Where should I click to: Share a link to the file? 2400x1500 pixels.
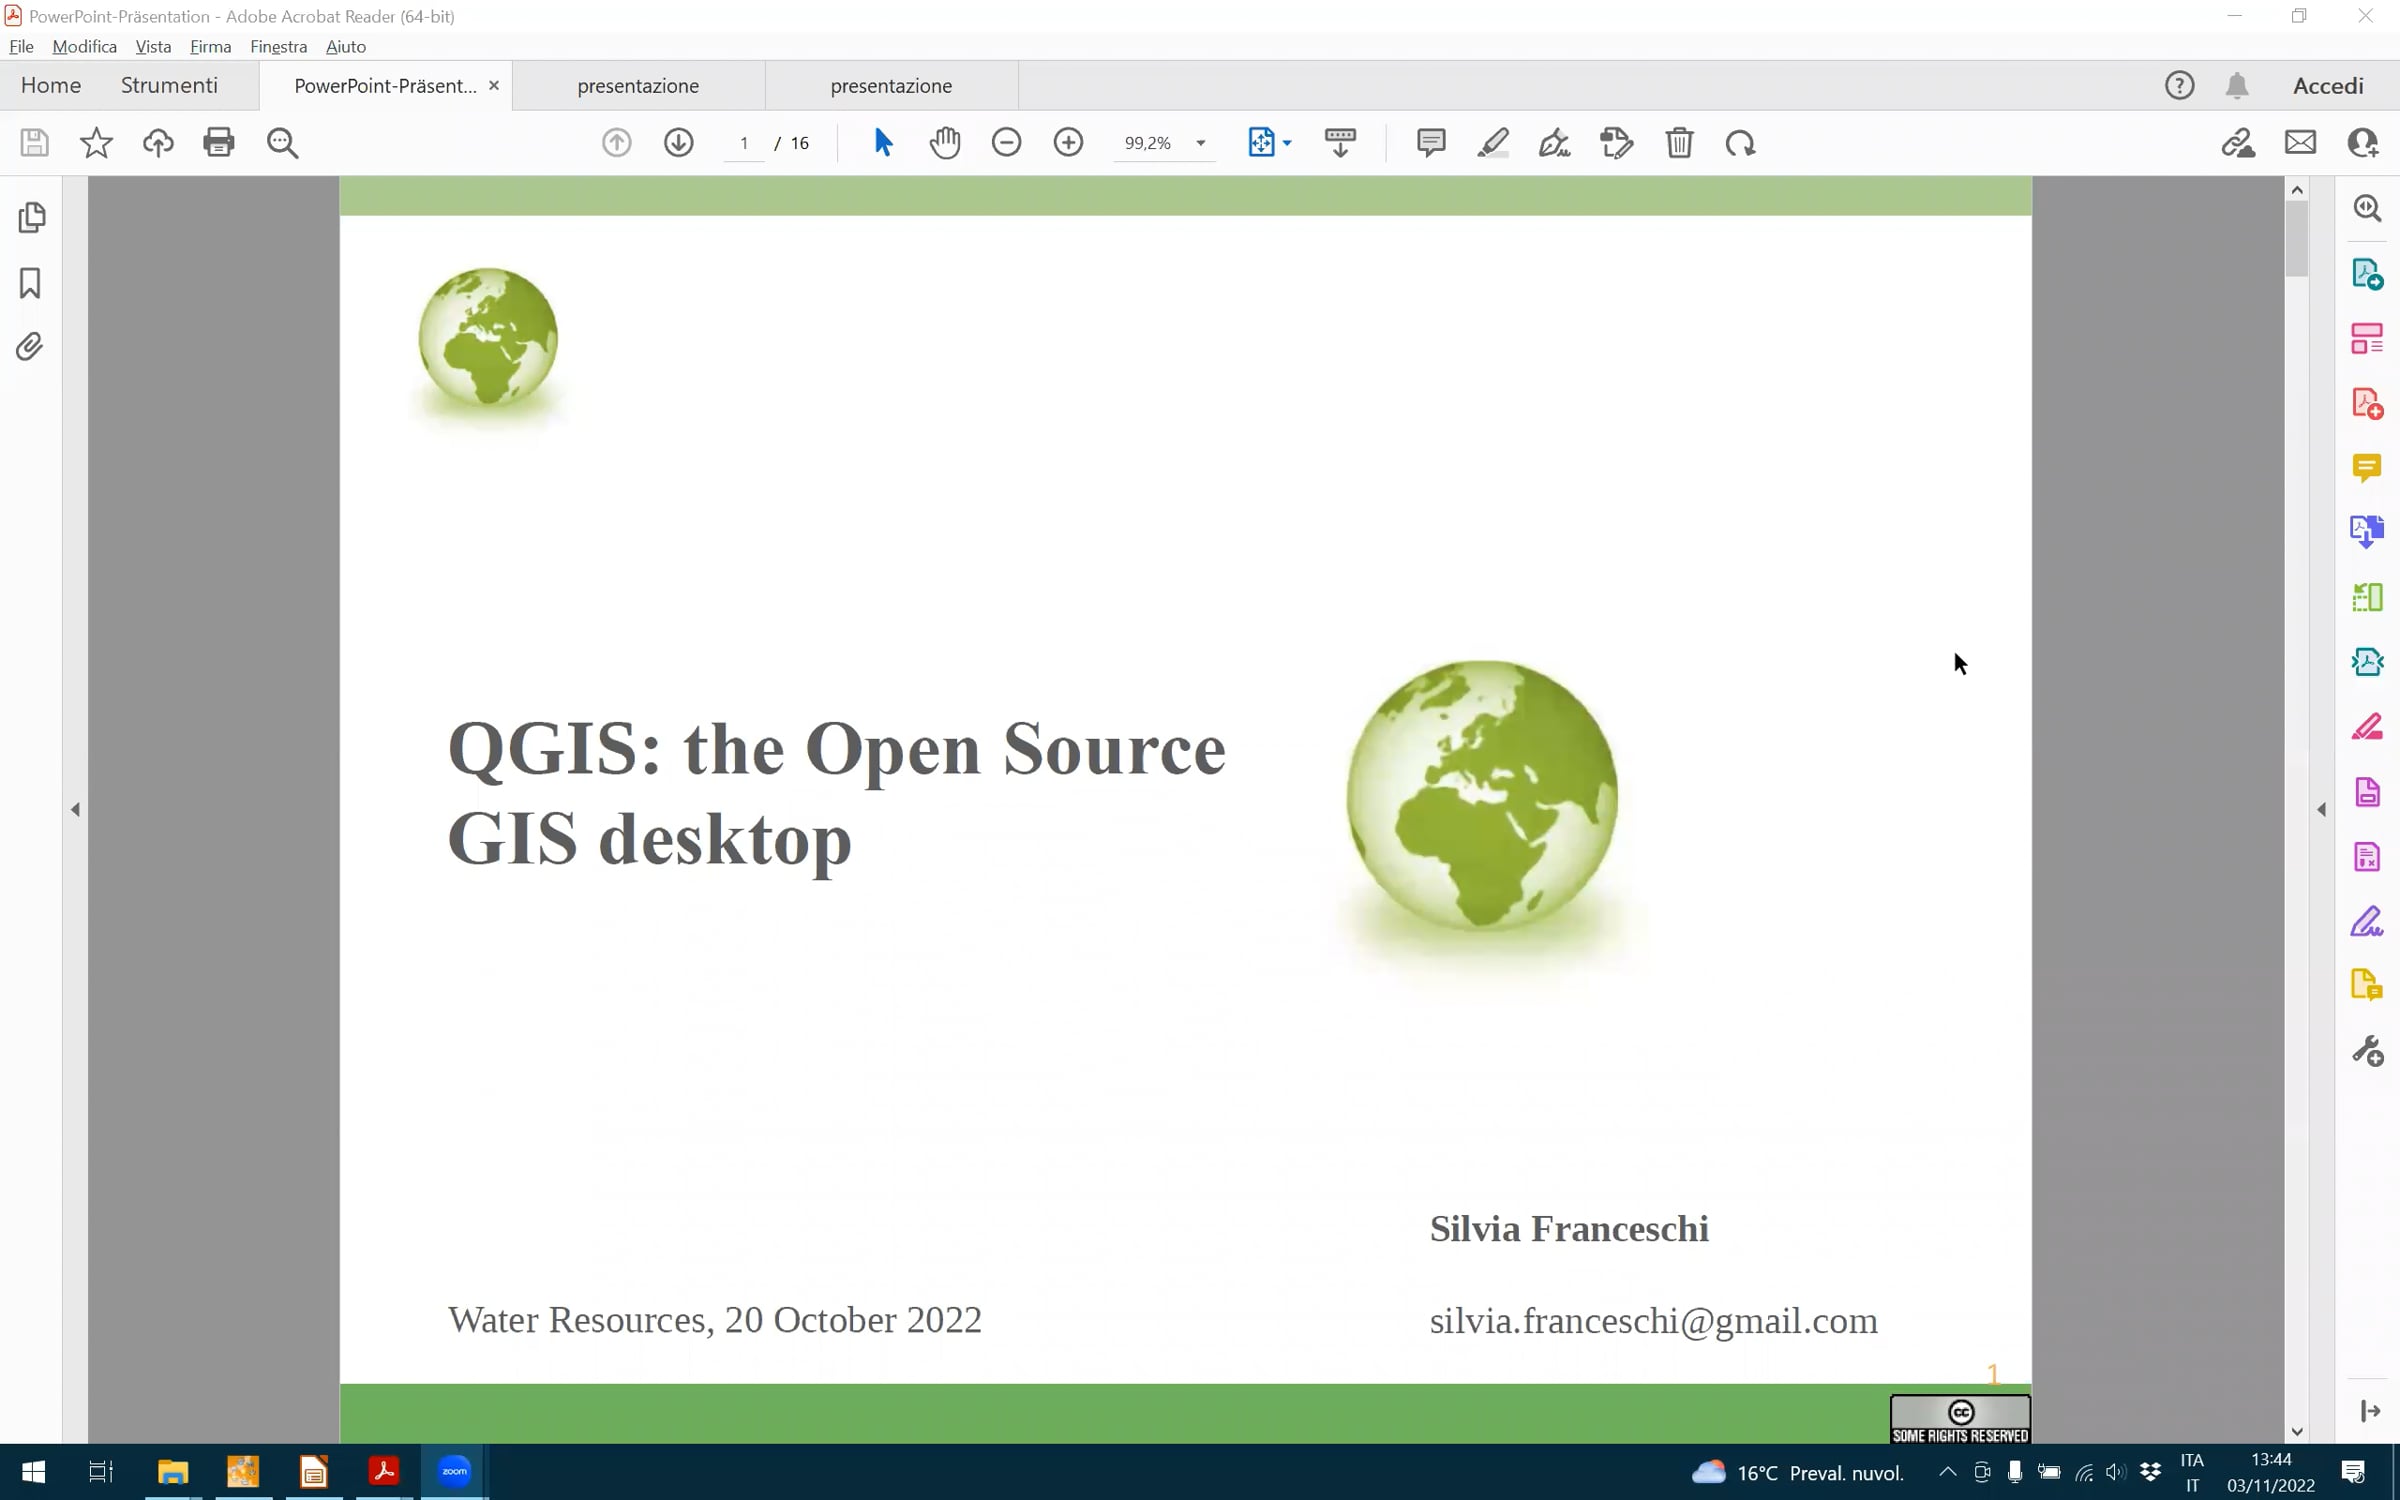point(2239,143)
